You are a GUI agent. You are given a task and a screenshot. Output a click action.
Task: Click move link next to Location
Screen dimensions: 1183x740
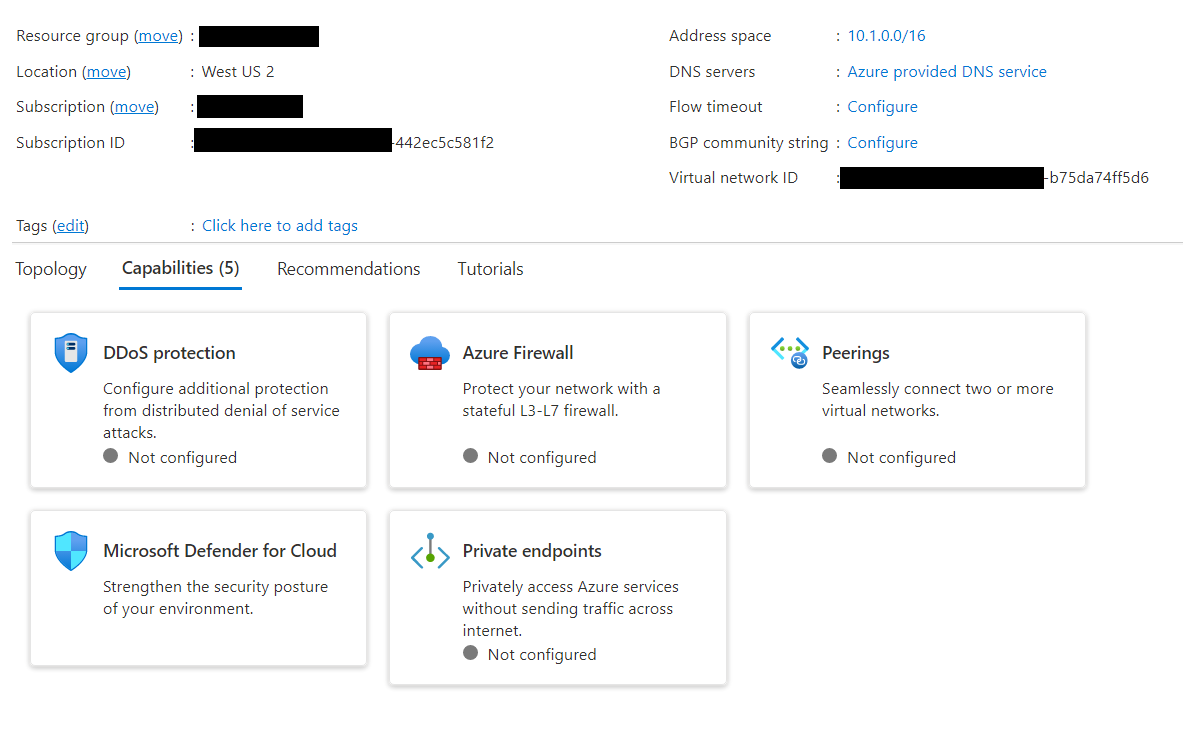106,72
